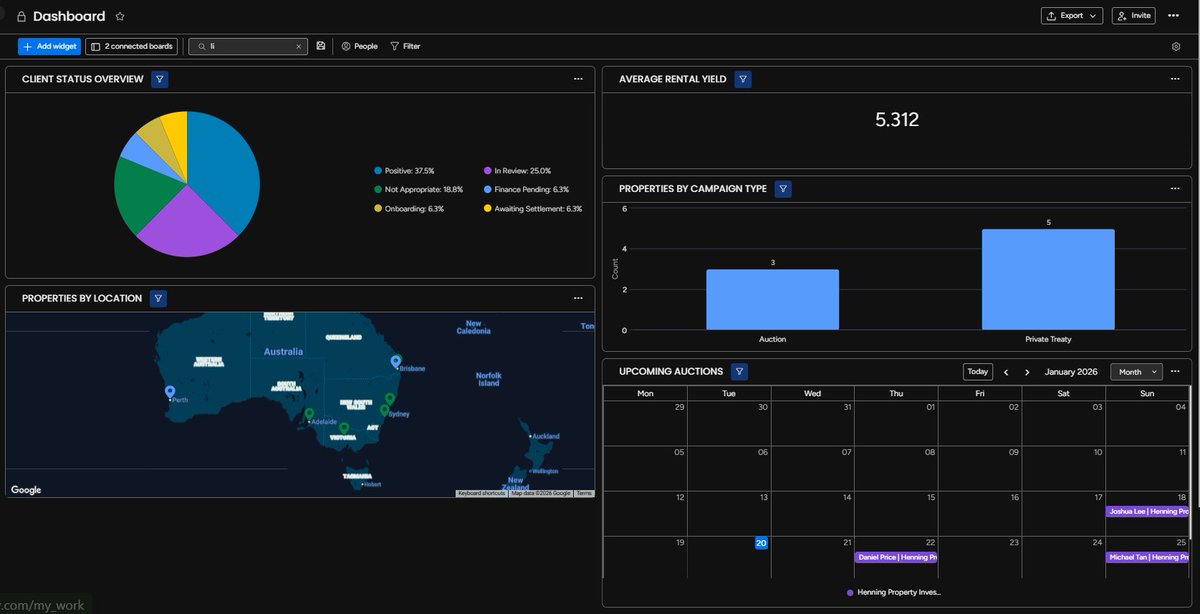1200x614 pixels.
Task: Click the filter icon on Upcoming Auctions
Action: pos(739,371)
